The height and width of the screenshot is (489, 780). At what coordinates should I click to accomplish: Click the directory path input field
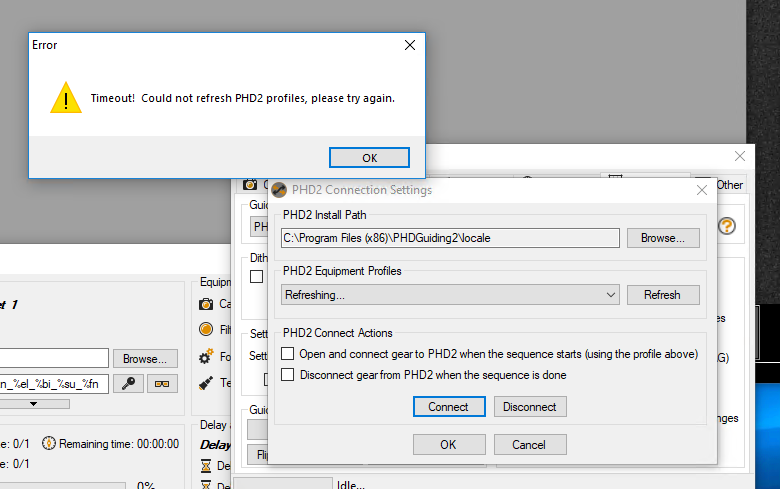(54, 358)
